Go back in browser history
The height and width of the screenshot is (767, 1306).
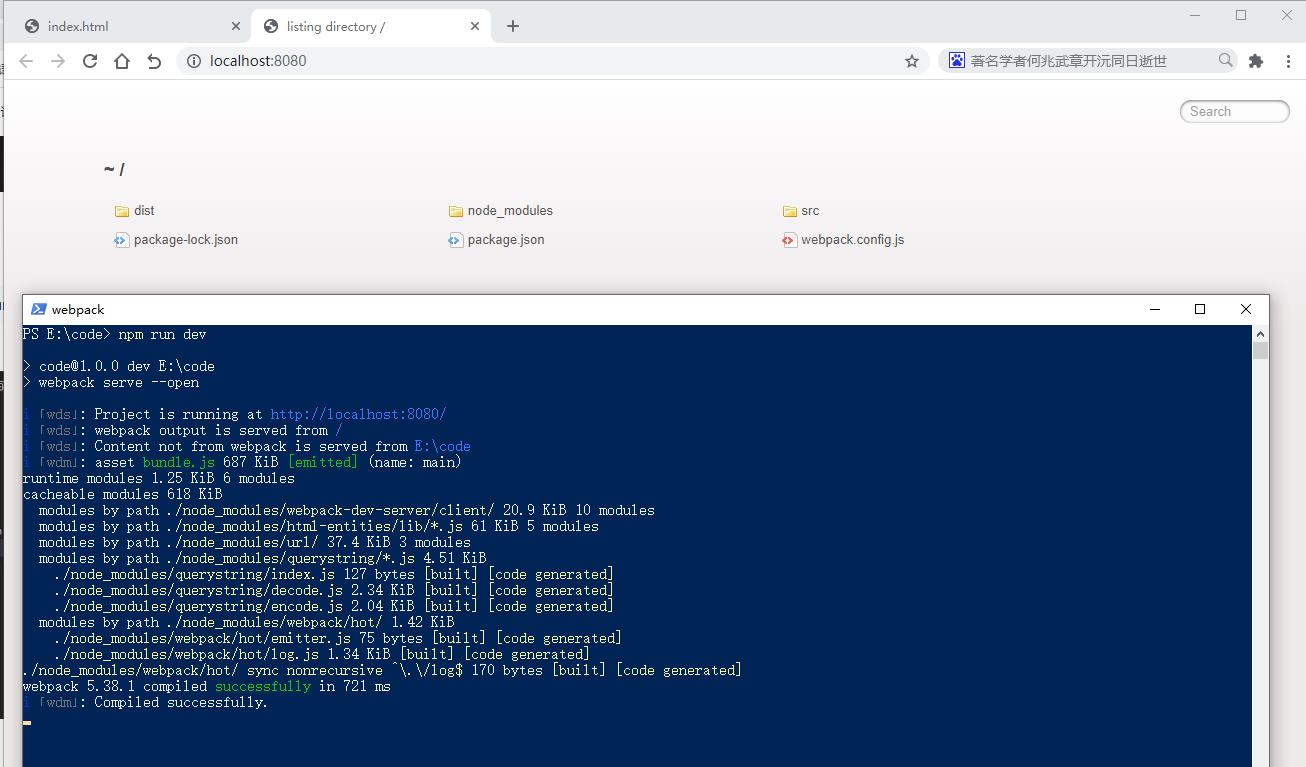pos(26,61)
